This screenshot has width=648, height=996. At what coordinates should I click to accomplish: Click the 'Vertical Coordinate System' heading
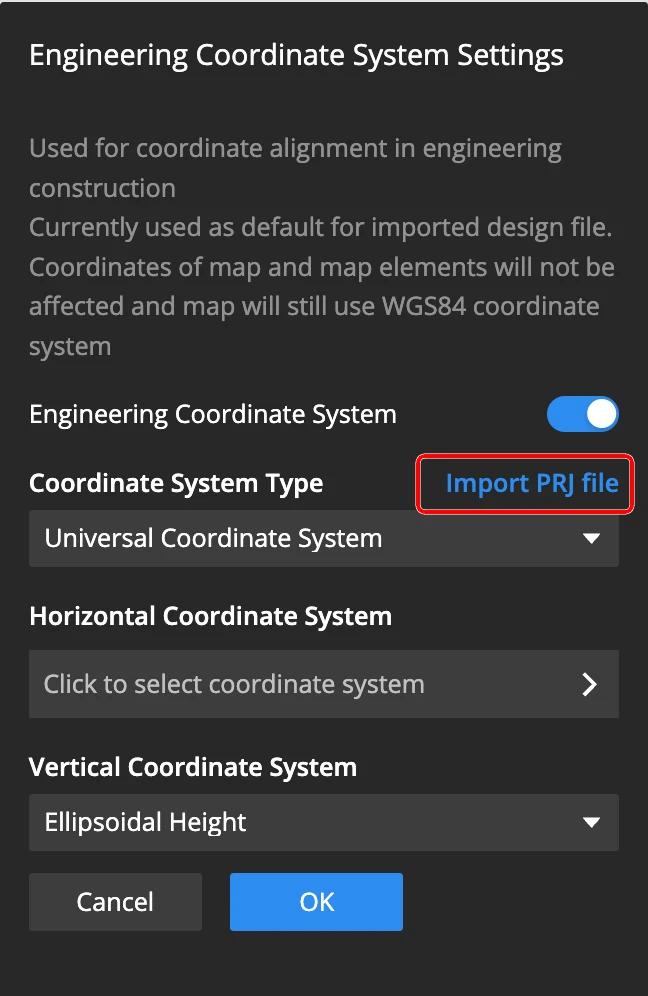[193, 768]
